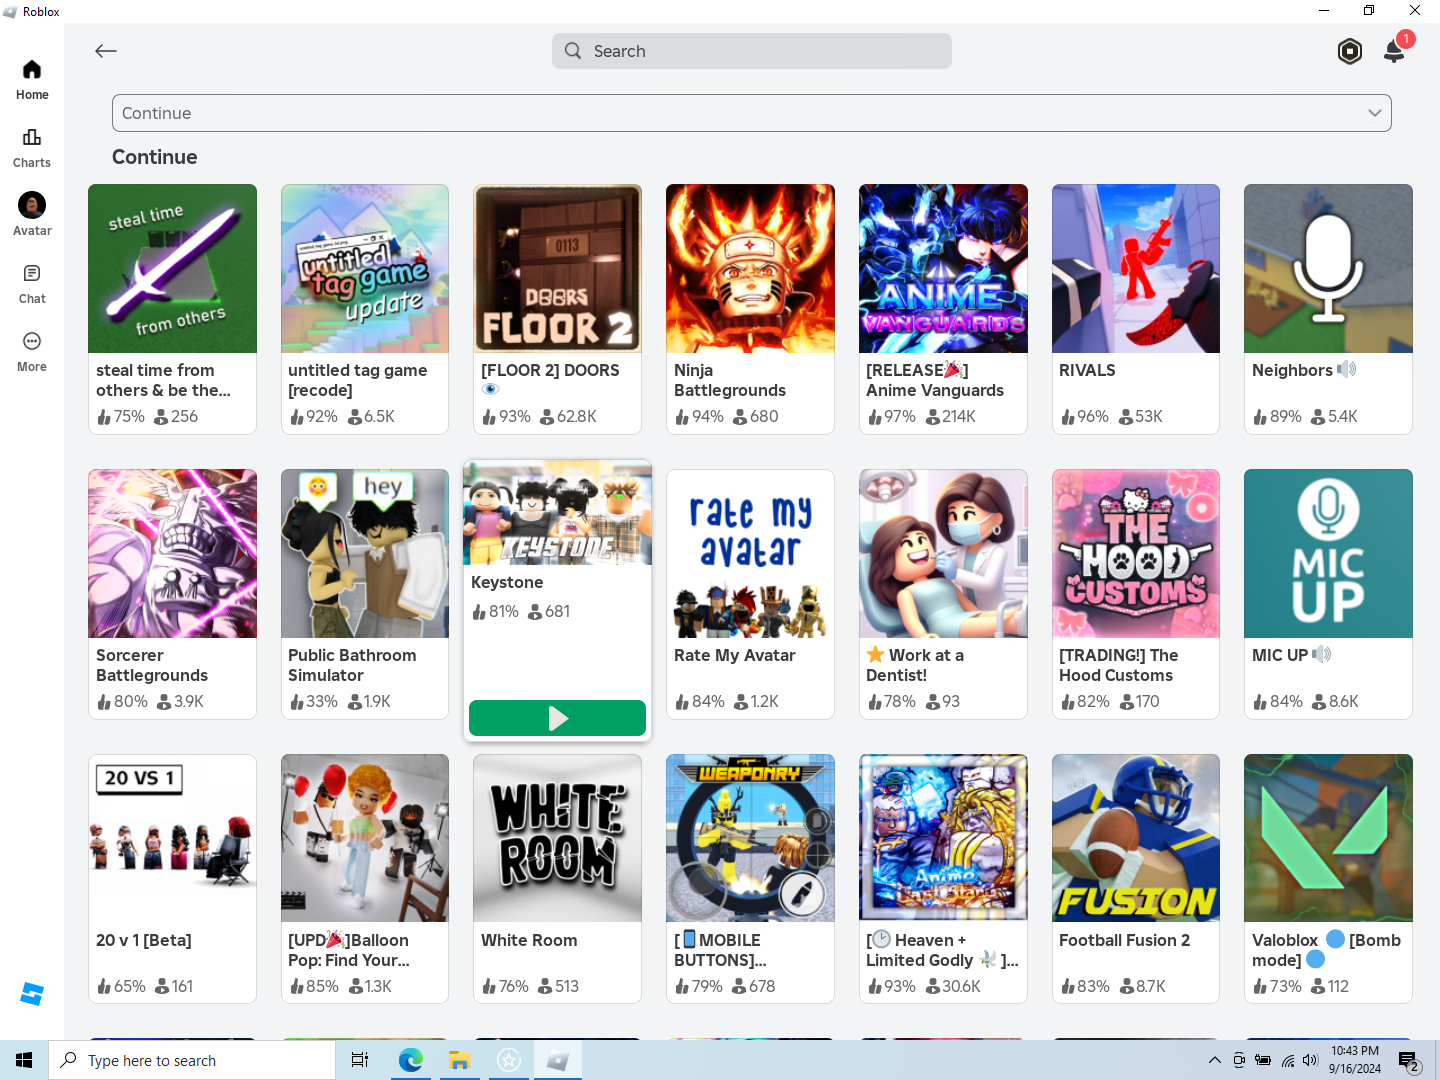This screenshot has height=1080, width=1440.
Task: Click the Ninja Battlegrounds title
Action: [x=730, y=380]
